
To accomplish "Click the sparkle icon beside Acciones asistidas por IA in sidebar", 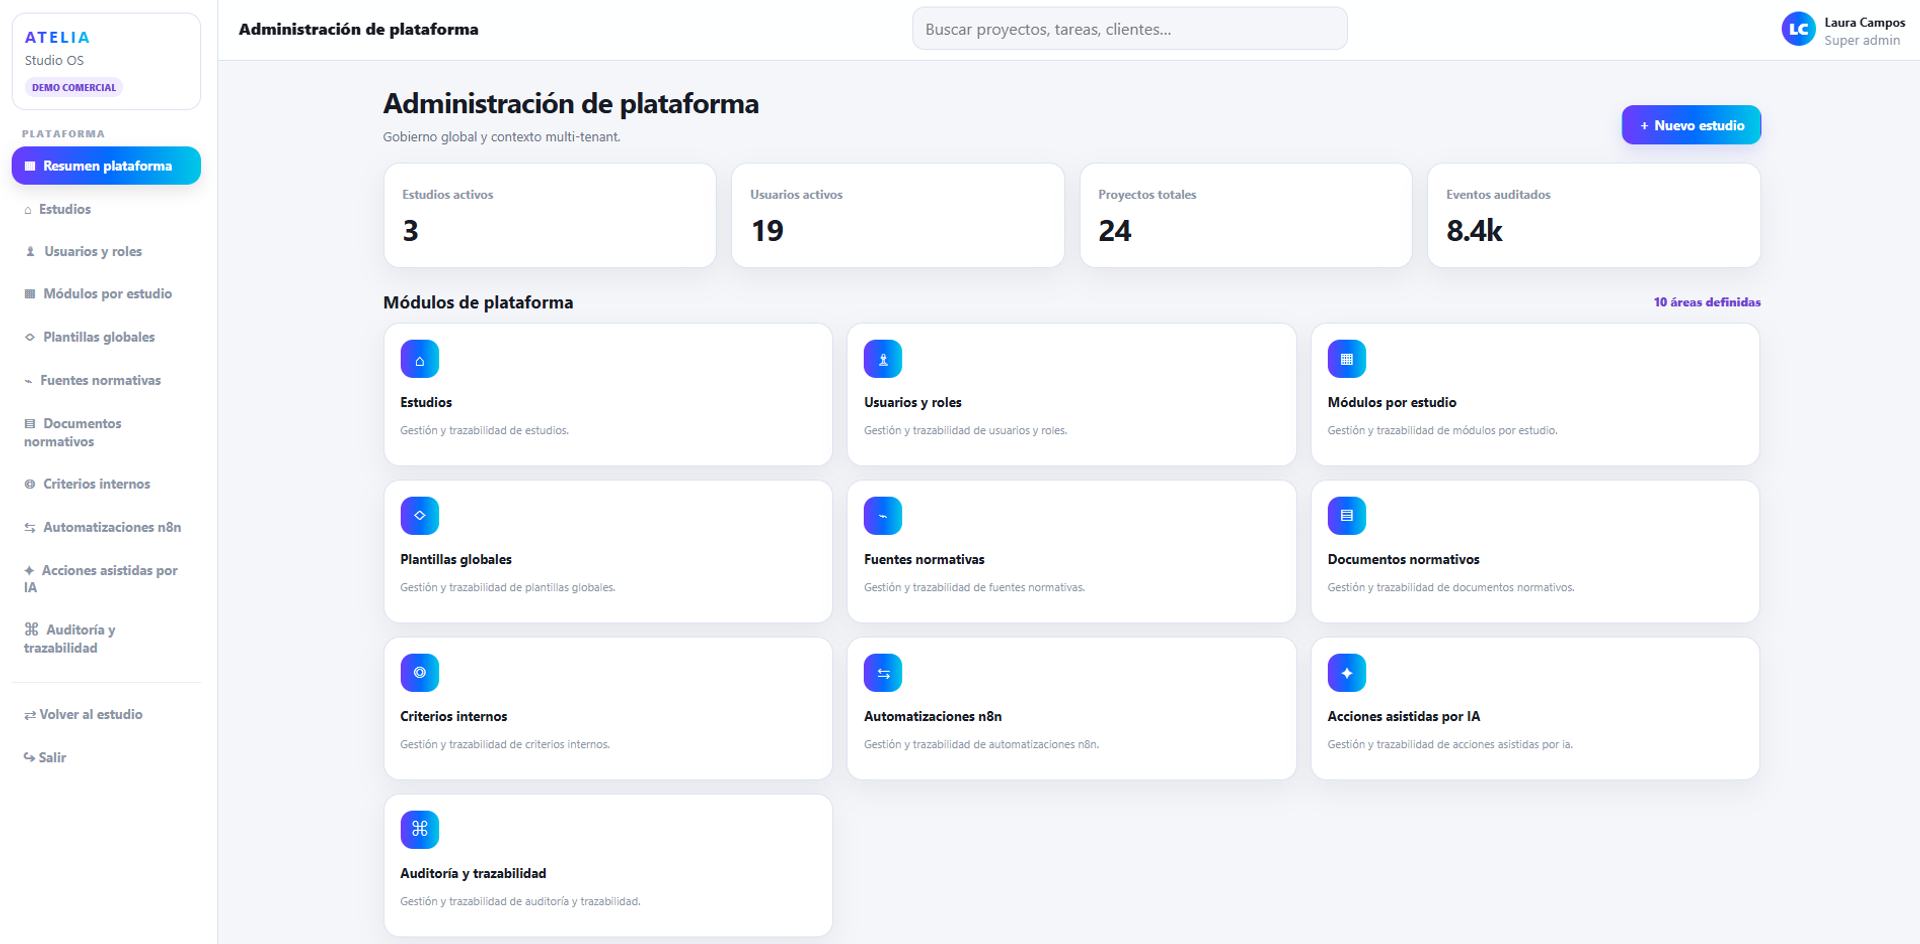I will point(29,571).
